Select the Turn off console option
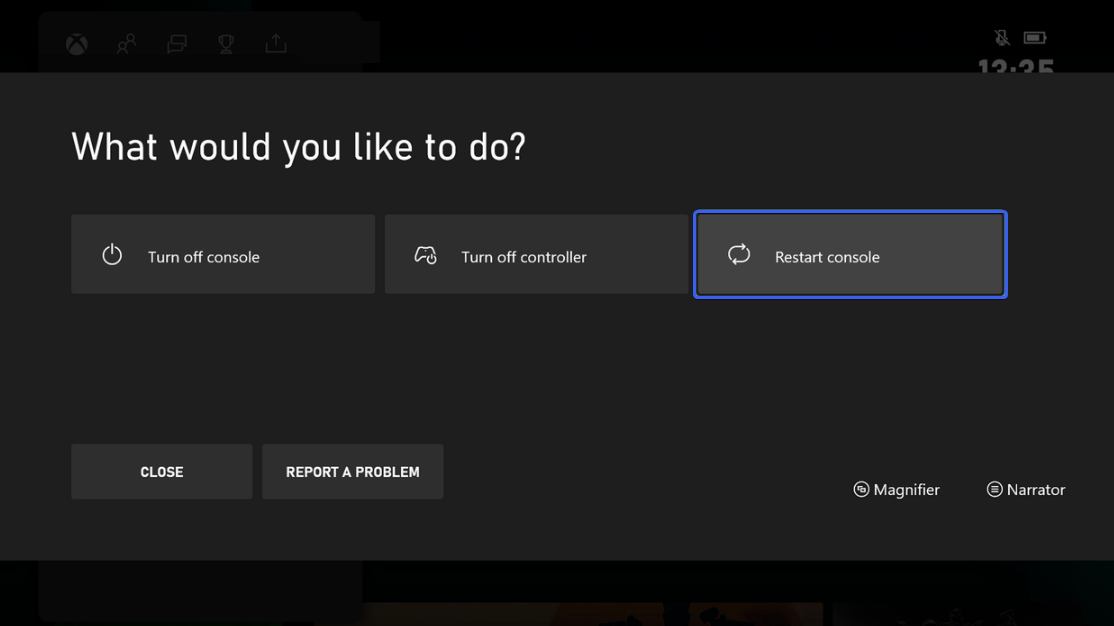The width and height of the screenshot is (1114, 626). 222,254
